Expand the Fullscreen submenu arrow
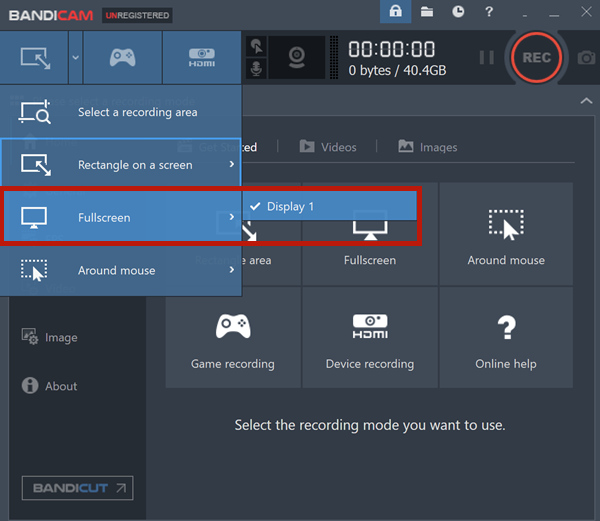 point(231,217)
